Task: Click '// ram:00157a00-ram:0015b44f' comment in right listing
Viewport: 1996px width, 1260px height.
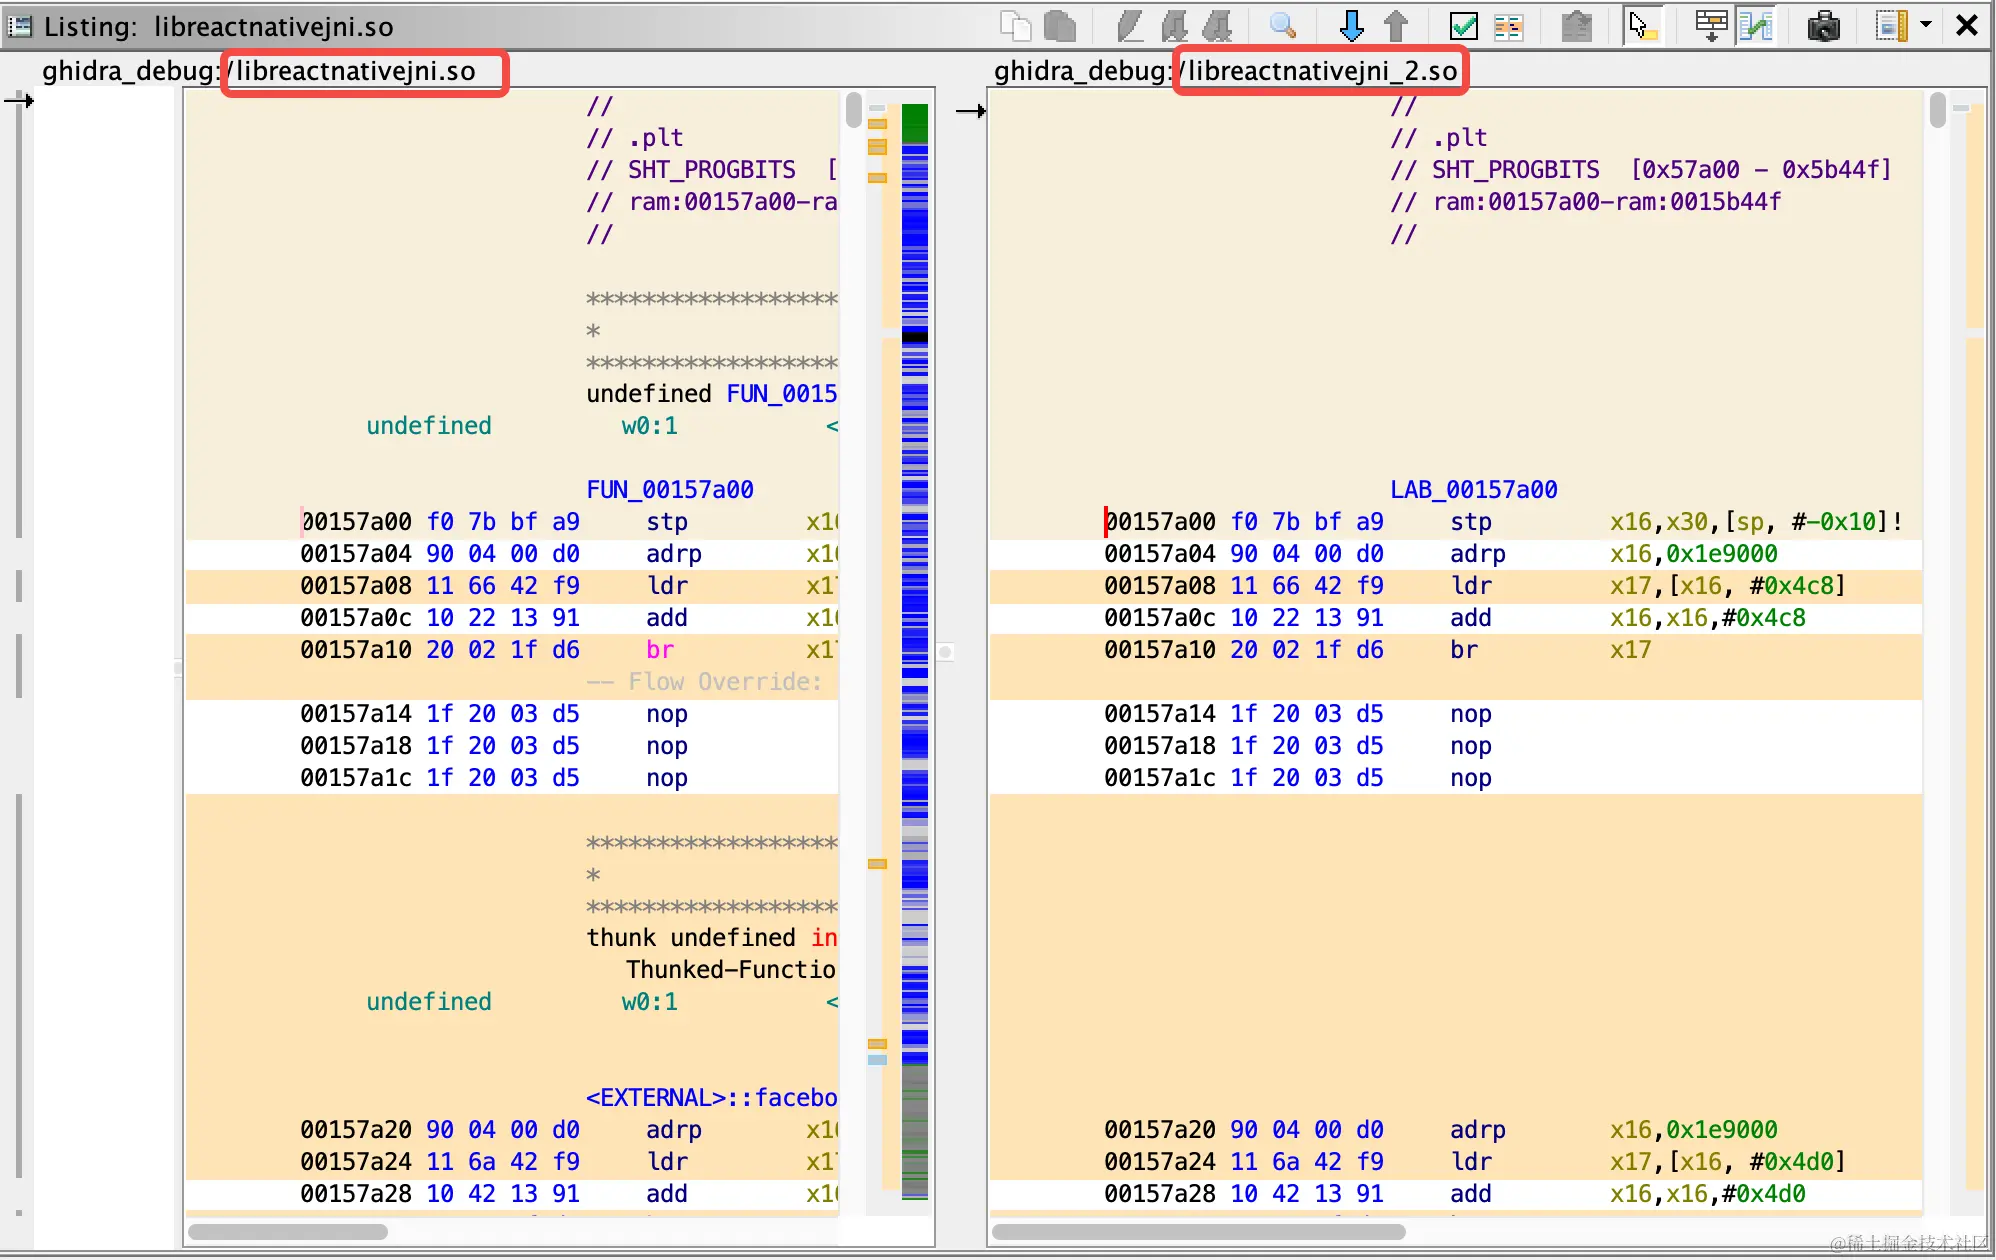Action: click(x=1585, y=202)
